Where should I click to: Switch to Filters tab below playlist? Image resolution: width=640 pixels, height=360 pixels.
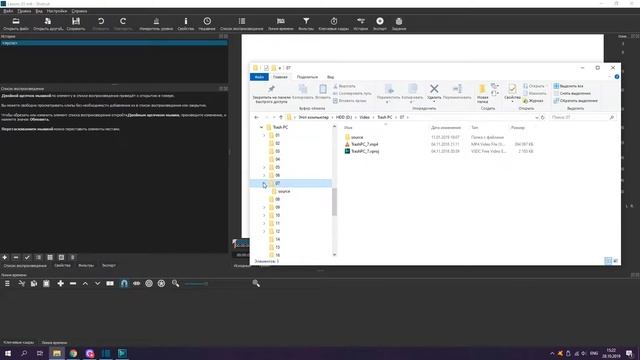pos(86,266)
